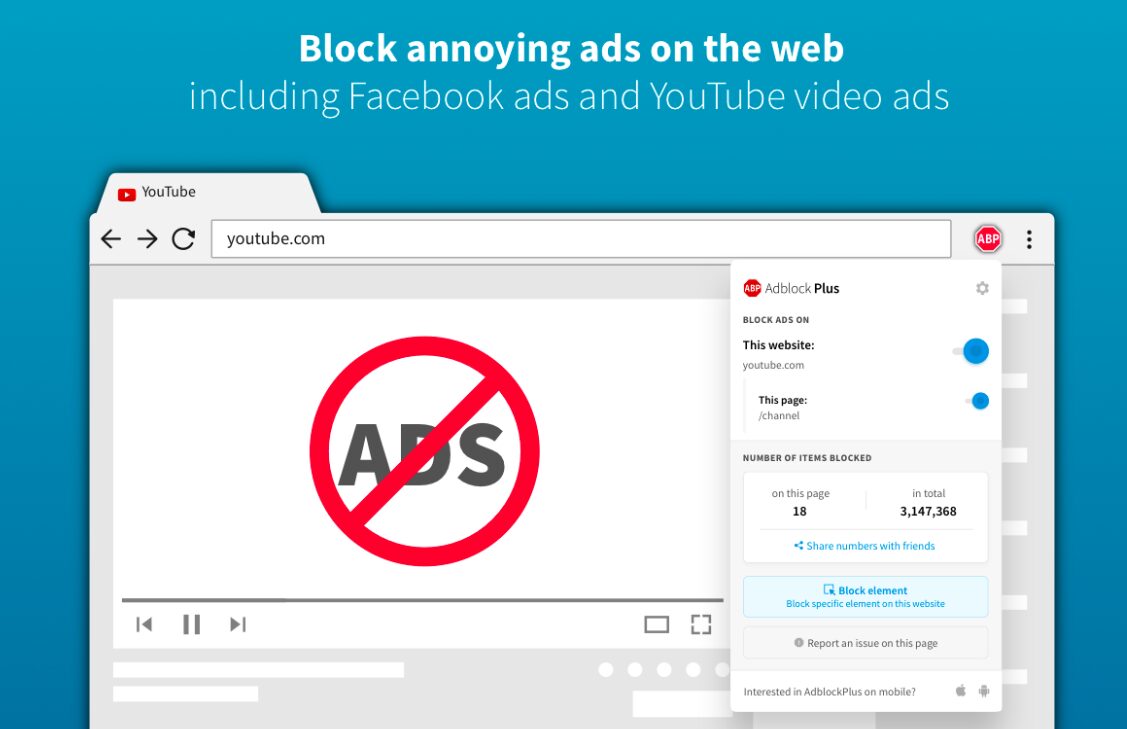Open Adblock Plus settings gear

click(982, 288)
